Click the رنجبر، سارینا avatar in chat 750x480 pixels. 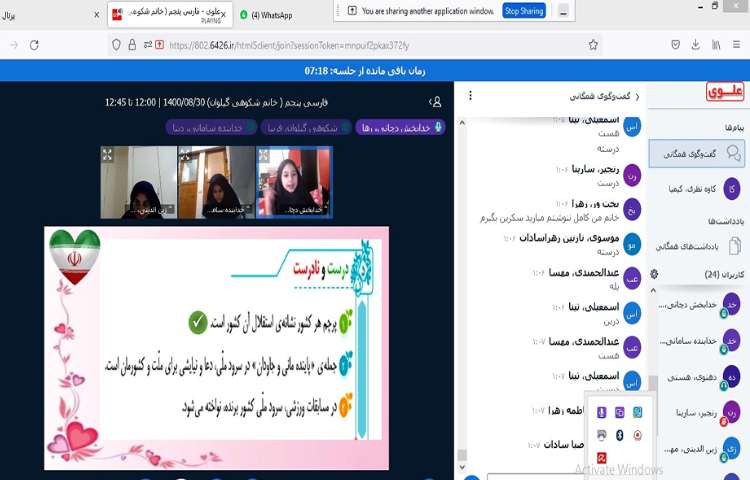coord(632,175)
